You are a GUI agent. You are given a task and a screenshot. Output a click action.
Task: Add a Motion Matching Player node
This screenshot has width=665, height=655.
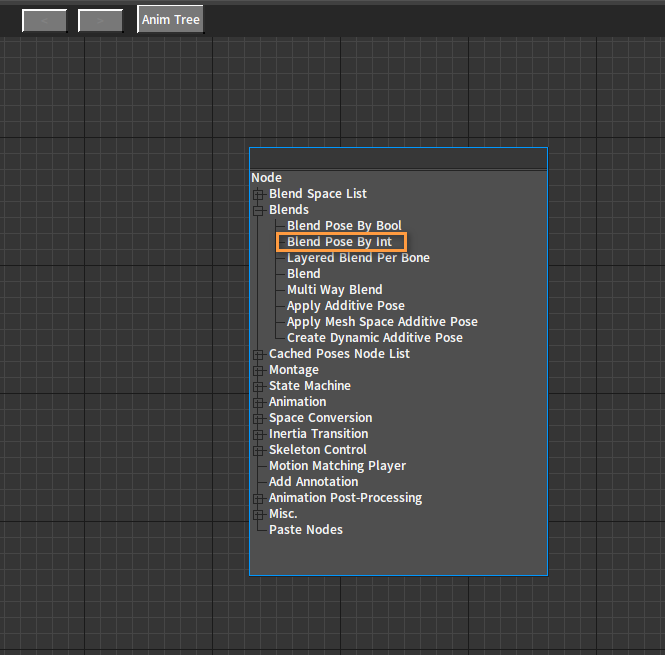(x=337, y=466)
